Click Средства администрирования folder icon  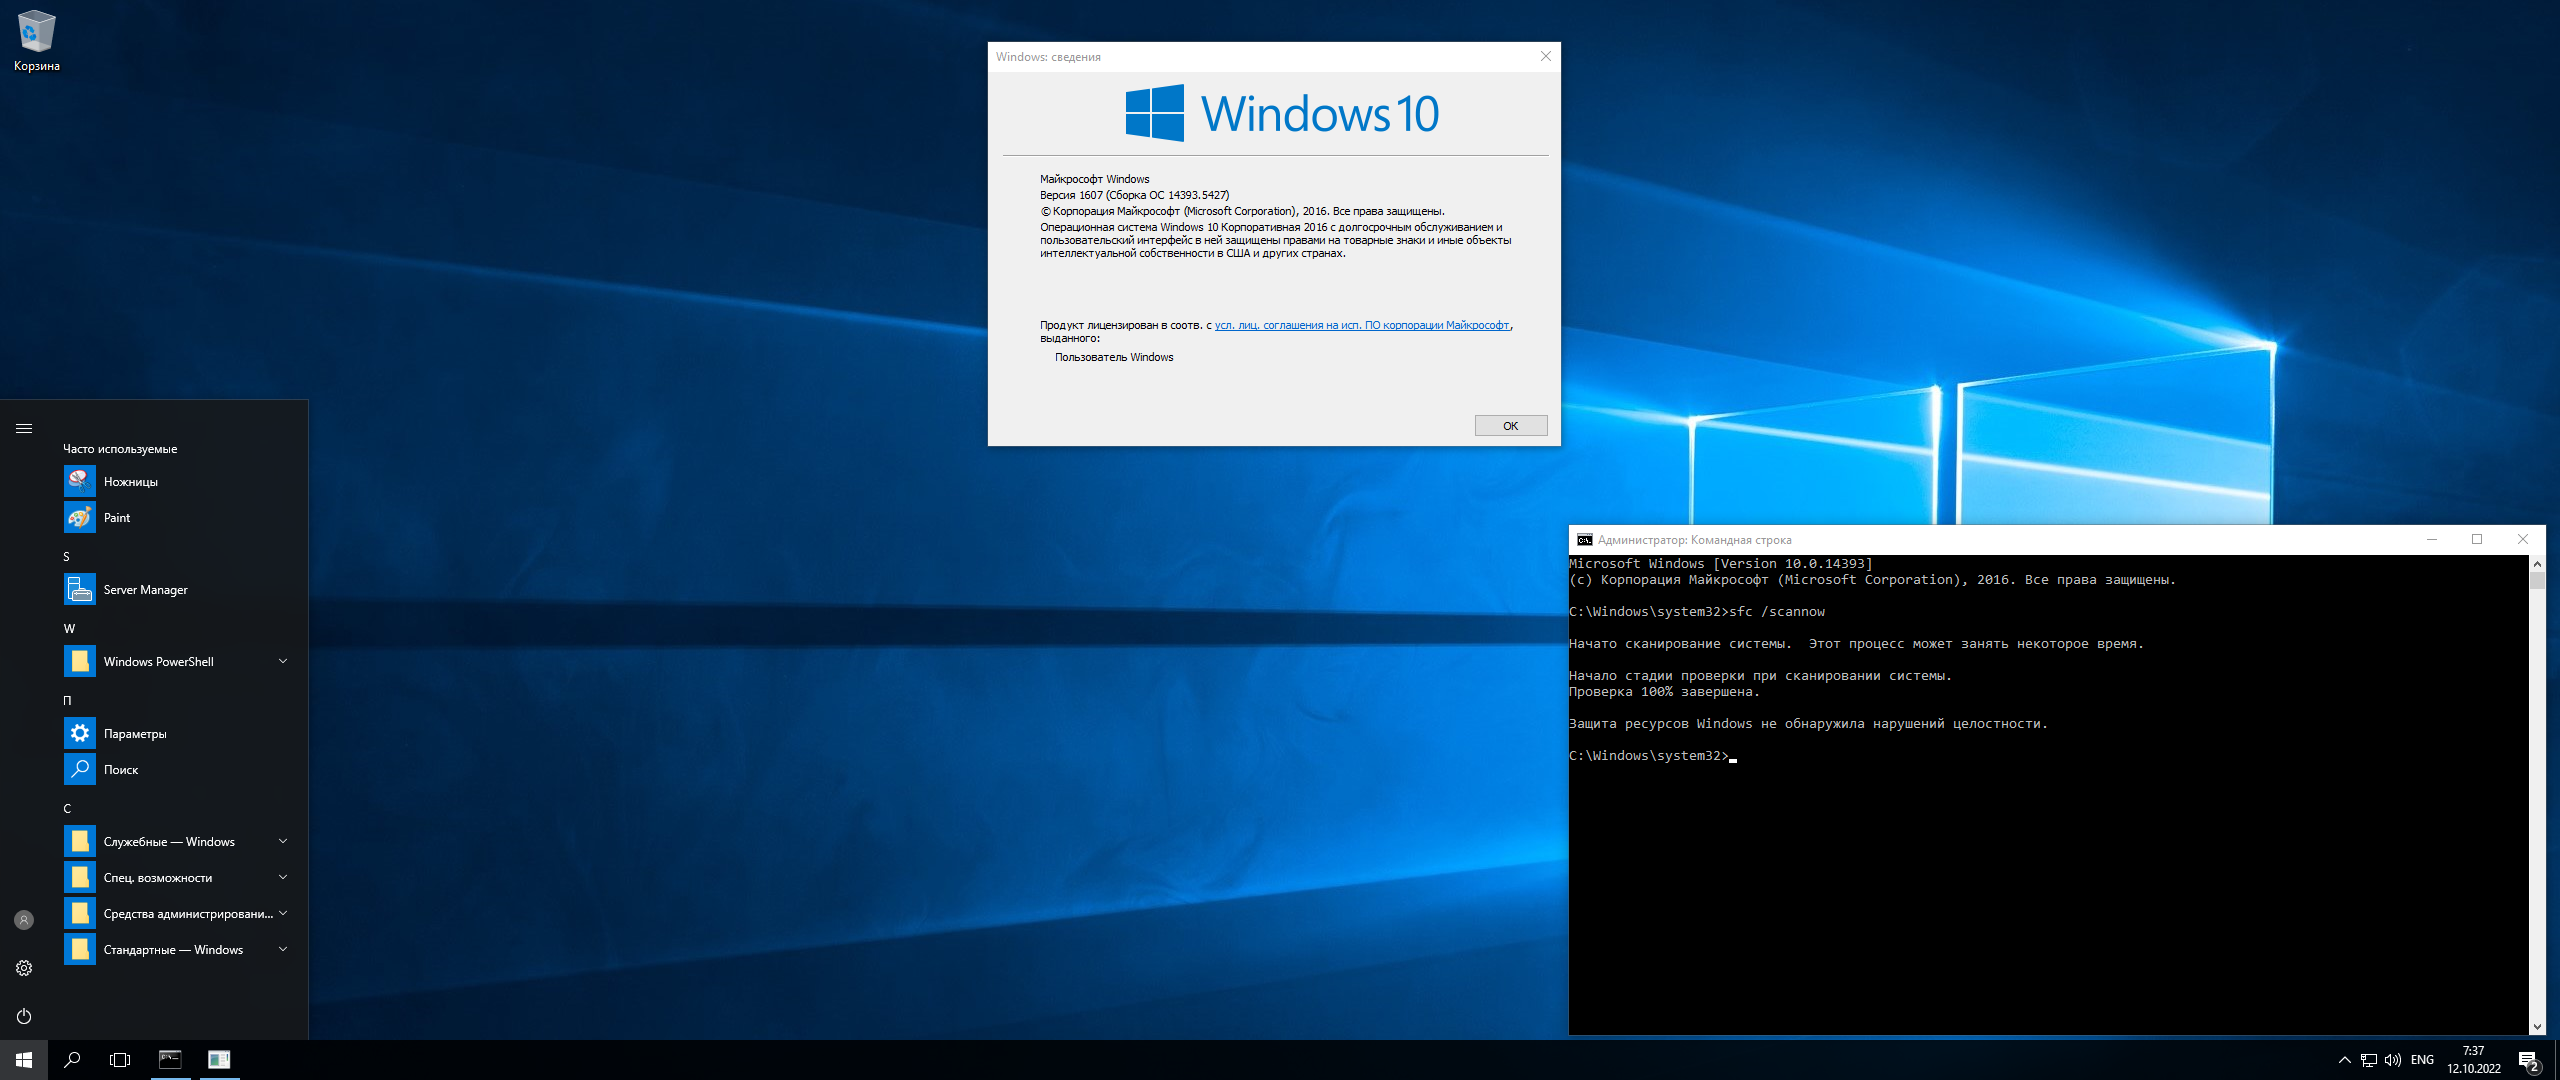click(x=80, y=914)
